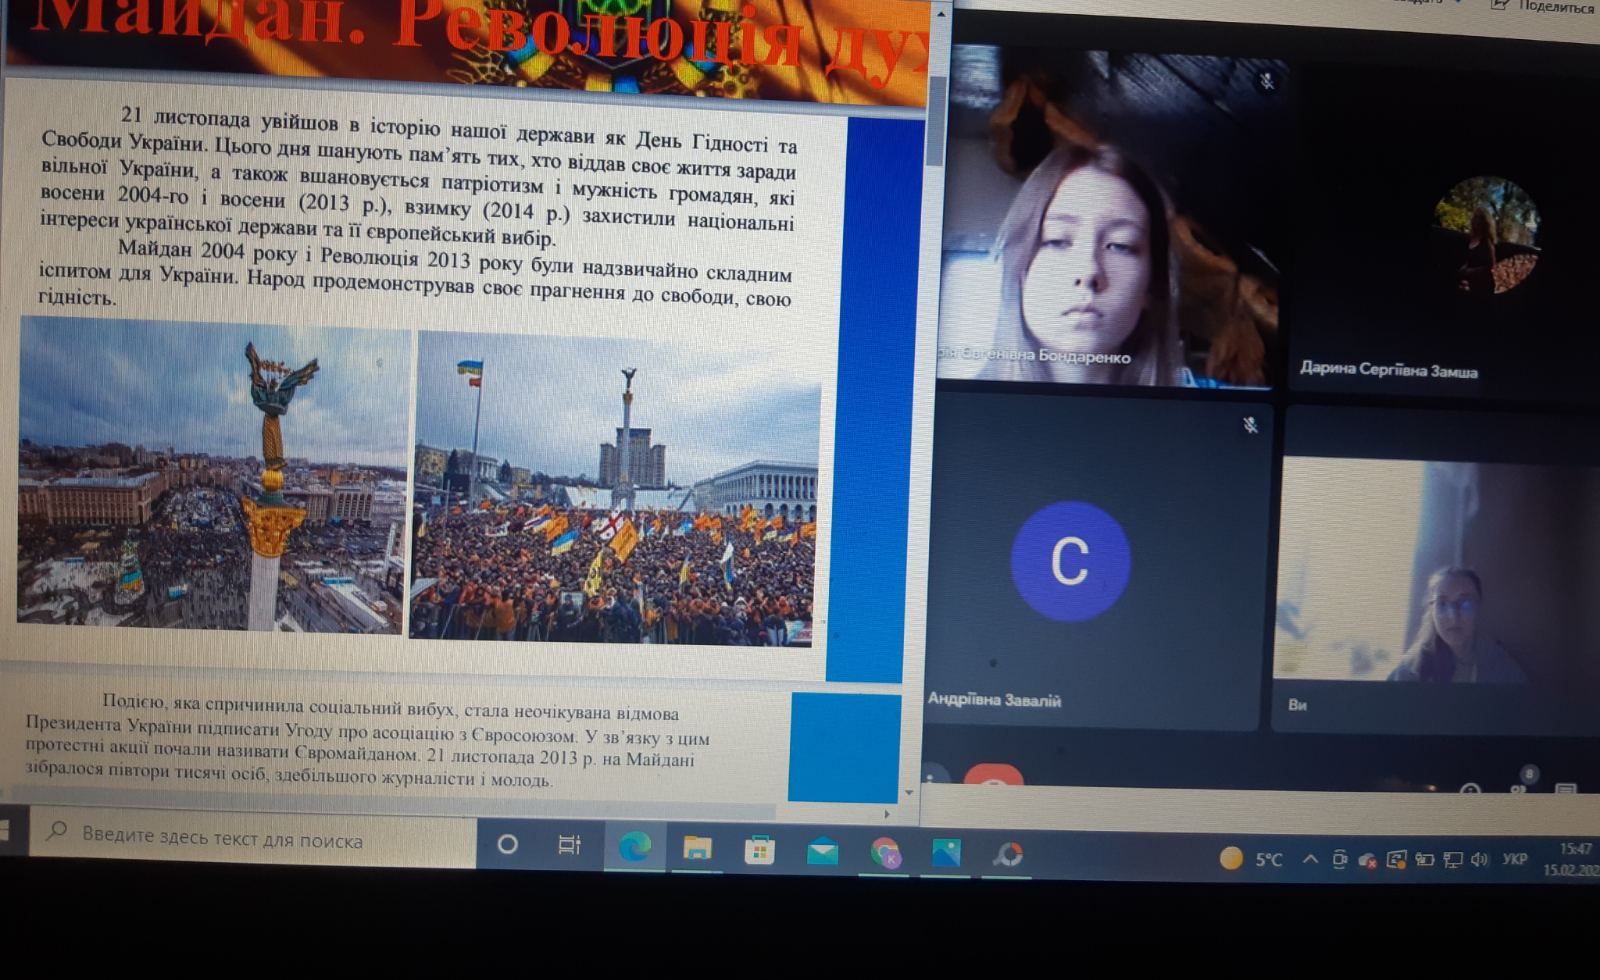Click the volume icon in system tray

pos(1480,859)
